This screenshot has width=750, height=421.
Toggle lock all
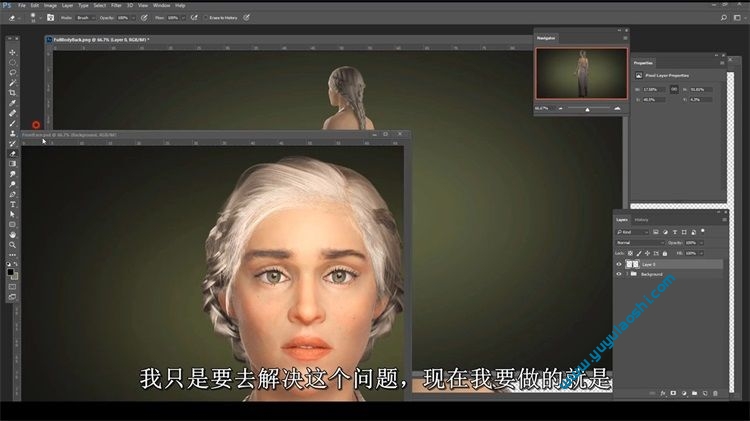(x=664, y=253)
